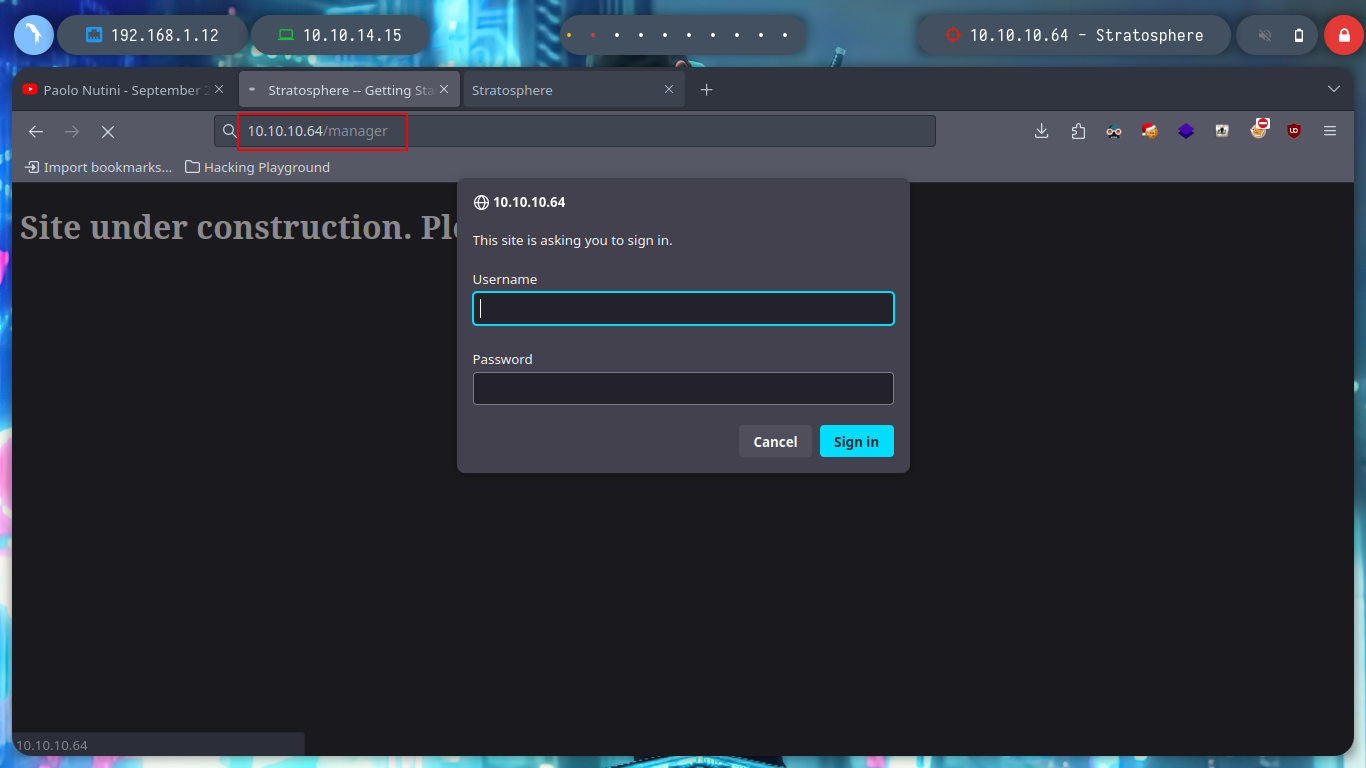Click the Sign in button
This screenshot has width=1366, height=768.
857,441
